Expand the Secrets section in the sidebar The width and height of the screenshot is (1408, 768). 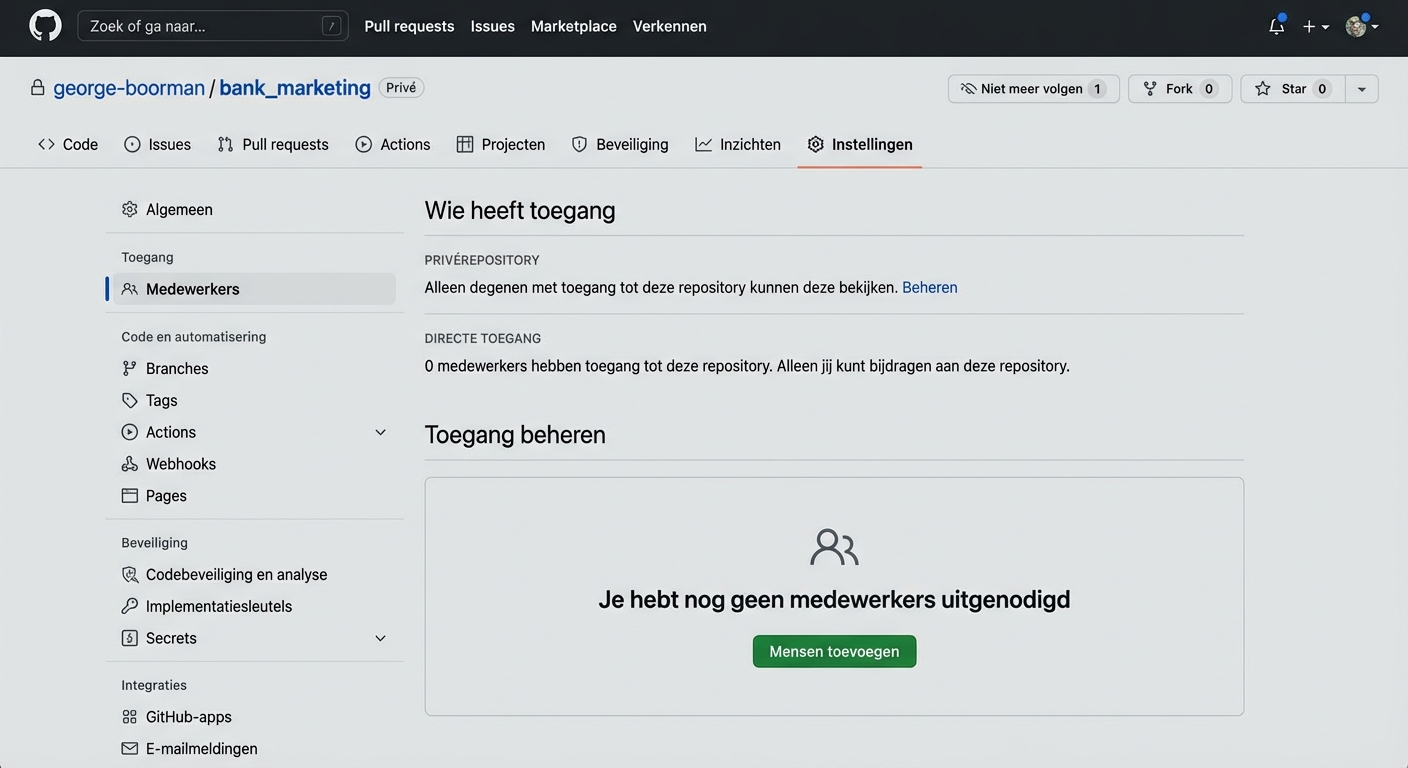[x=380, y=637]
